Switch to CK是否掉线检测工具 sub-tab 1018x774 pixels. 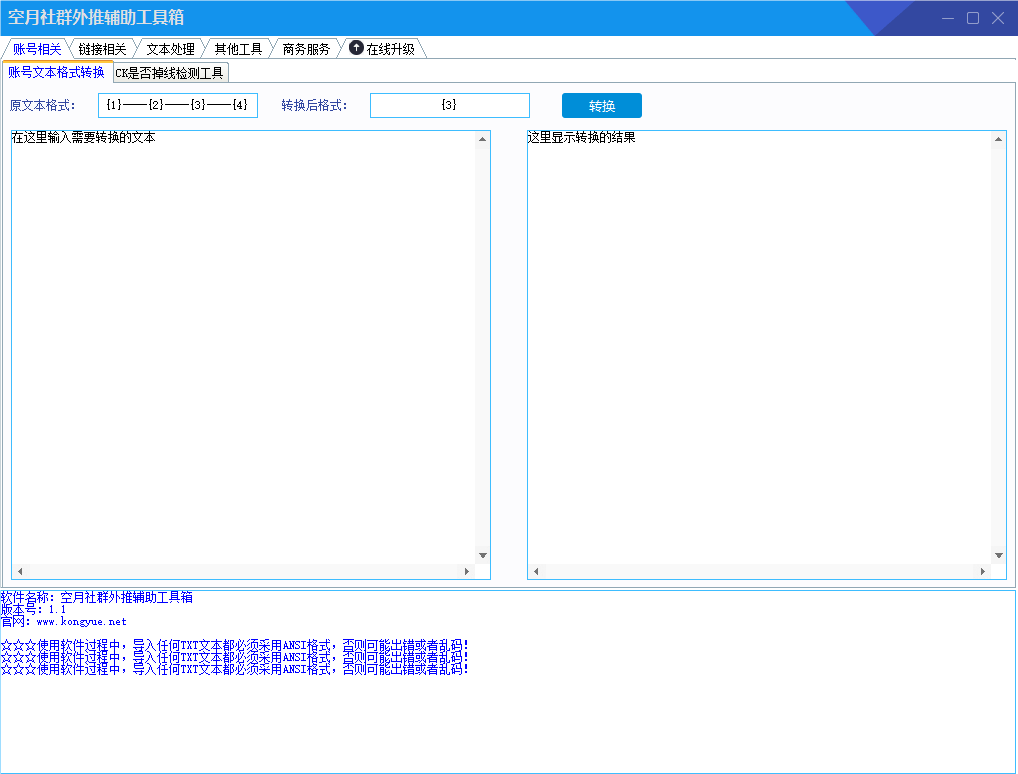coord(169,73)
